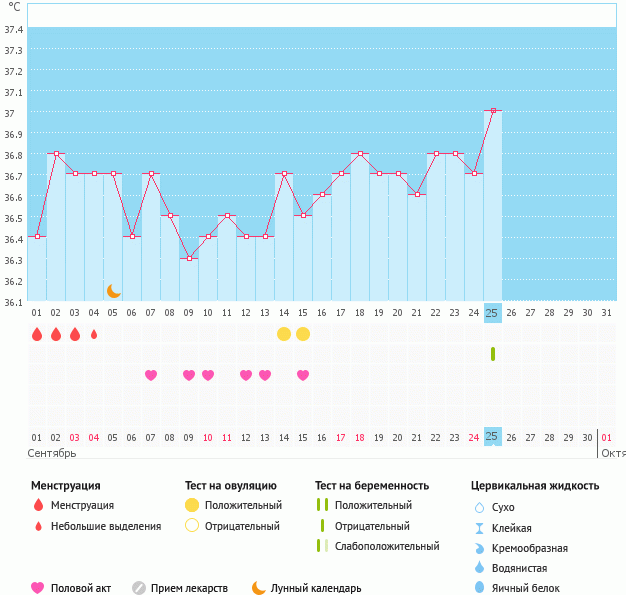Click the 'Сентябрь' month label

[x=52, y=453]
